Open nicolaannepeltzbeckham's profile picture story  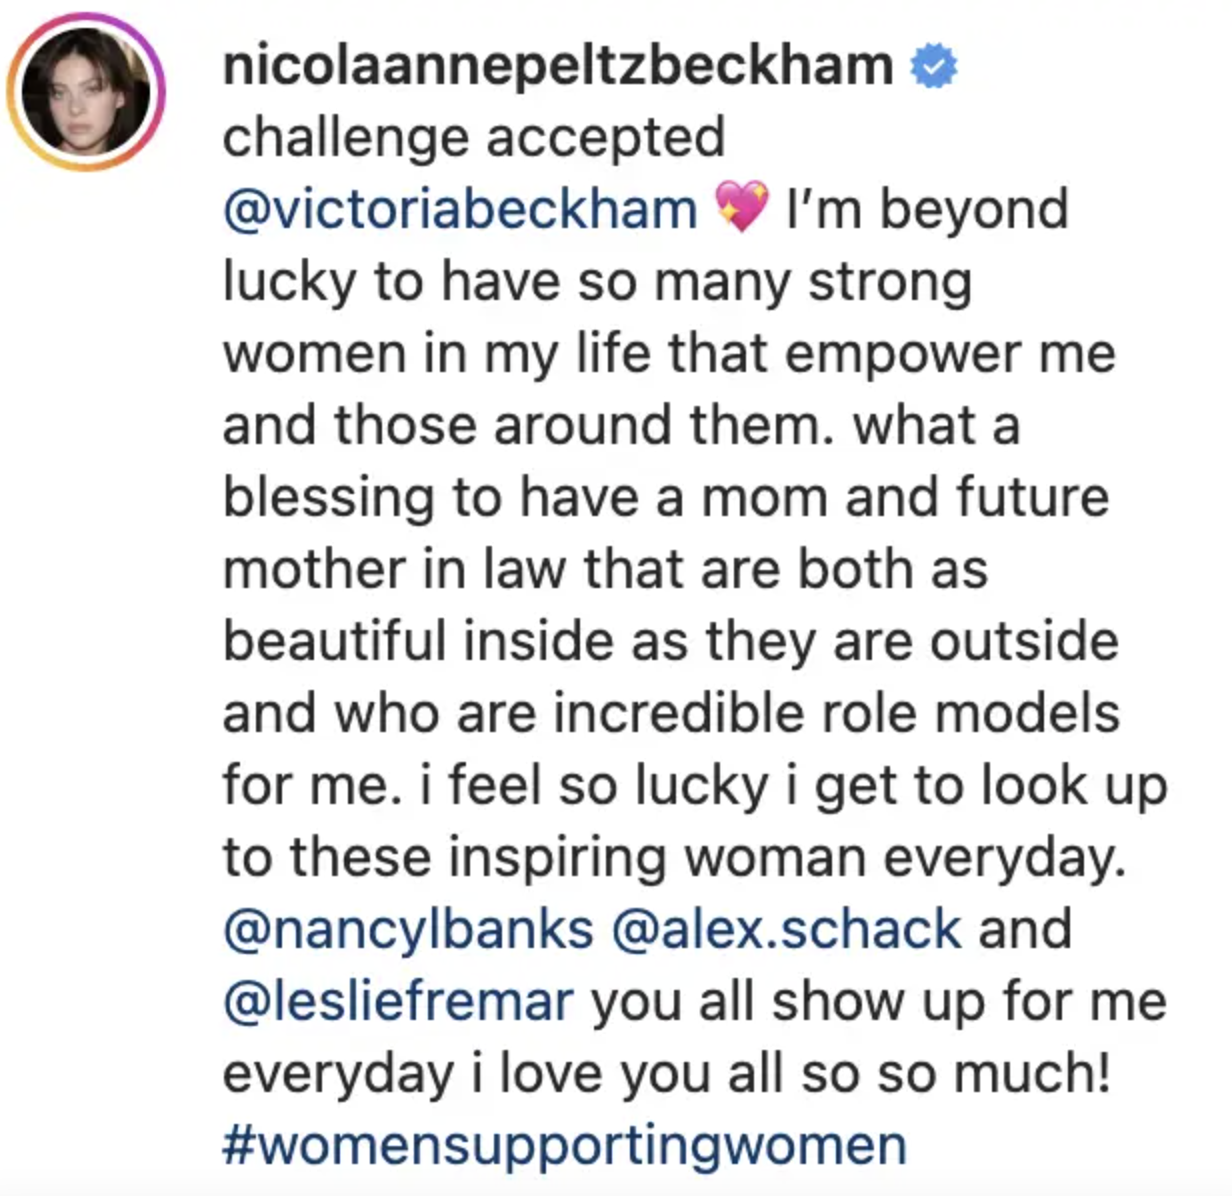coord(86,91)
